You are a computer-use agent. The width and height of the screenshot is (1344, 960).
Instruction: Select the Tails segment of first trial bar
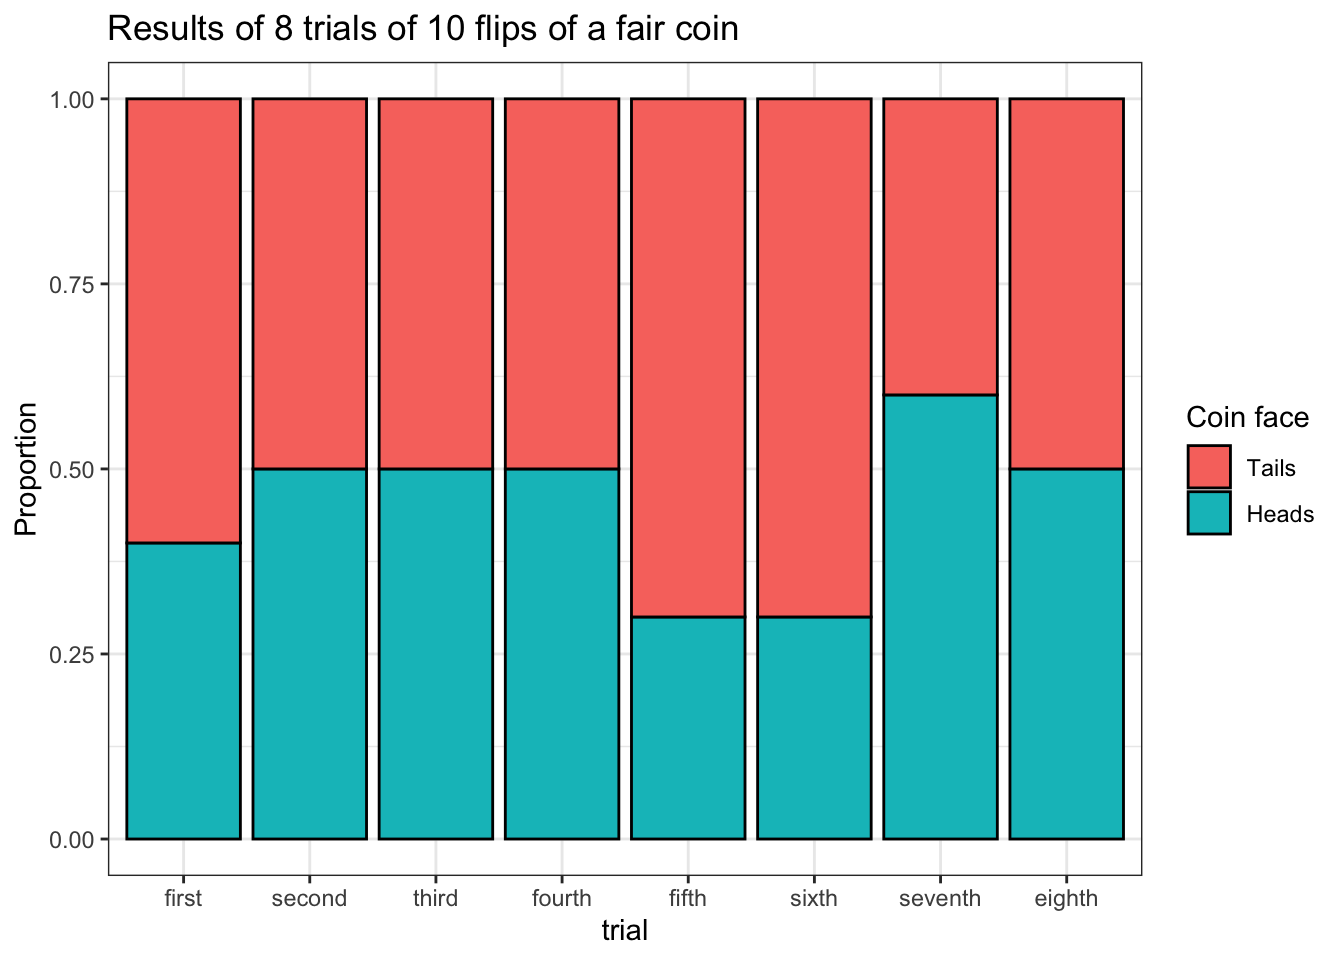tap(183, 320)
